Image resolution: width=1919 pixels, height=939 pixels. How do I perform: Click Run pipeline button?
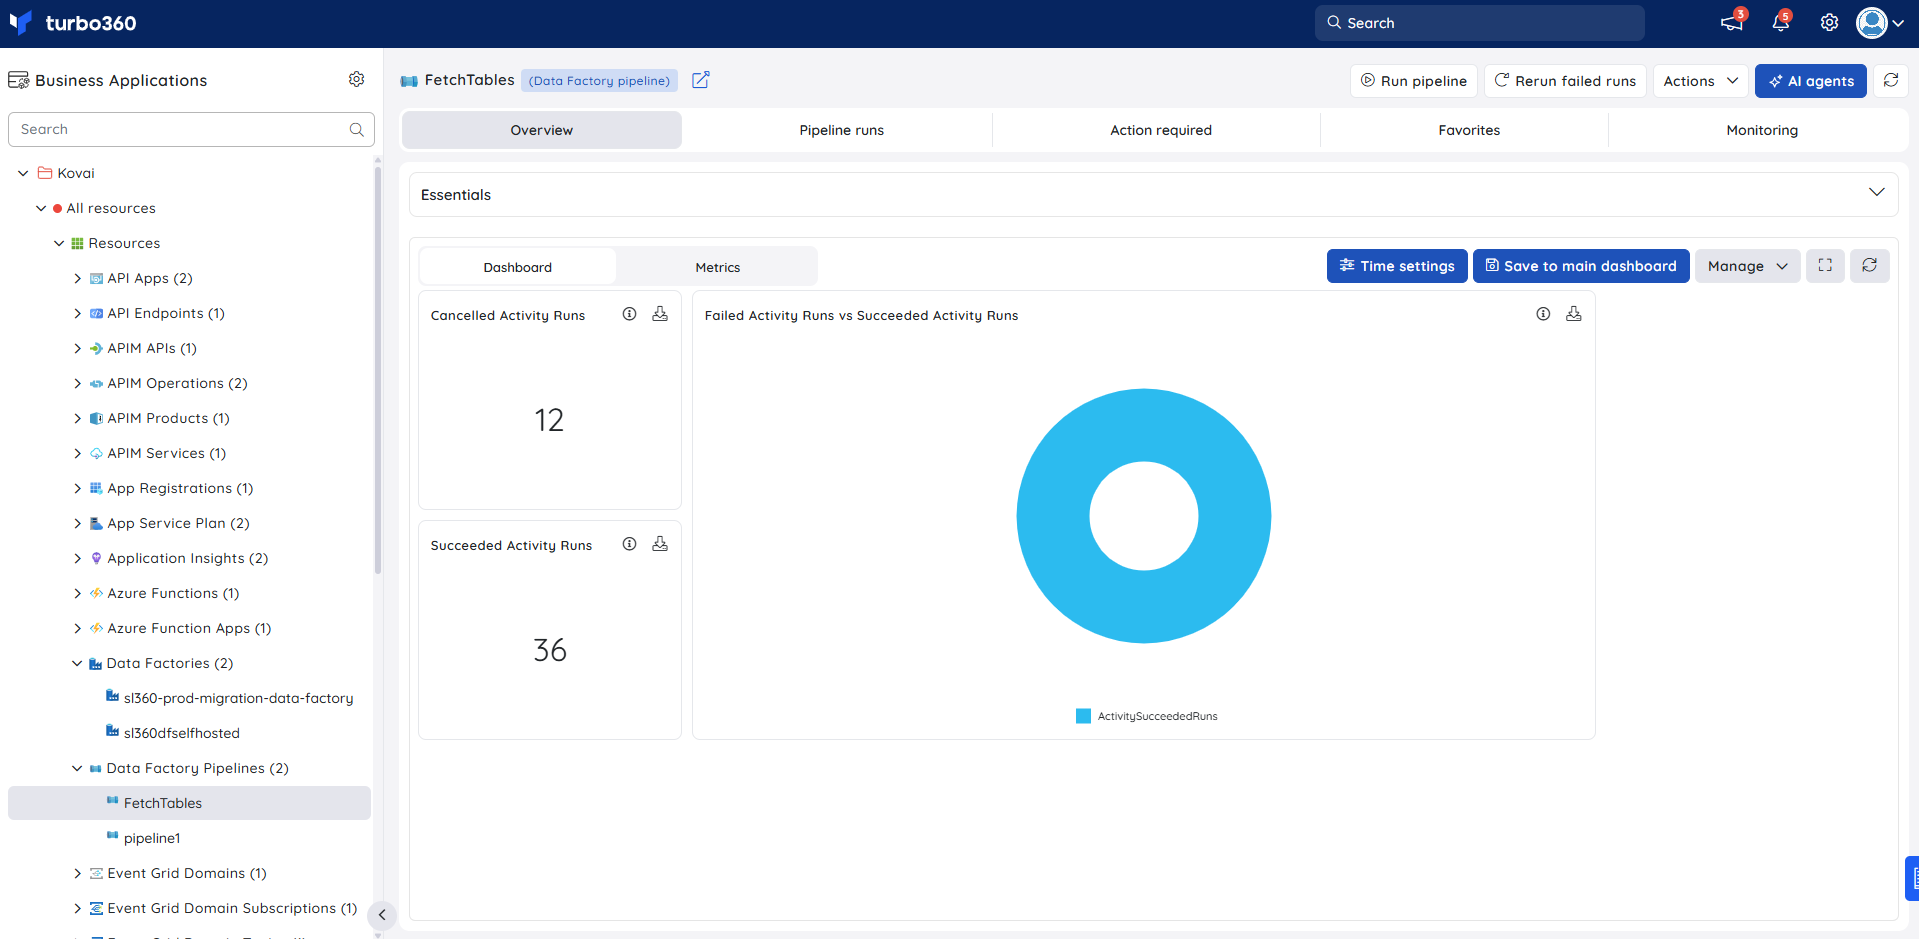(1414, 81)
